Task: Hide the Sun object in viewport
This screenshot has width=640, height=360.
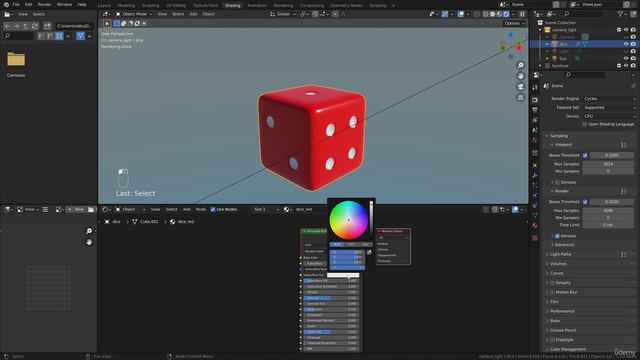Action: coord(626,59)
